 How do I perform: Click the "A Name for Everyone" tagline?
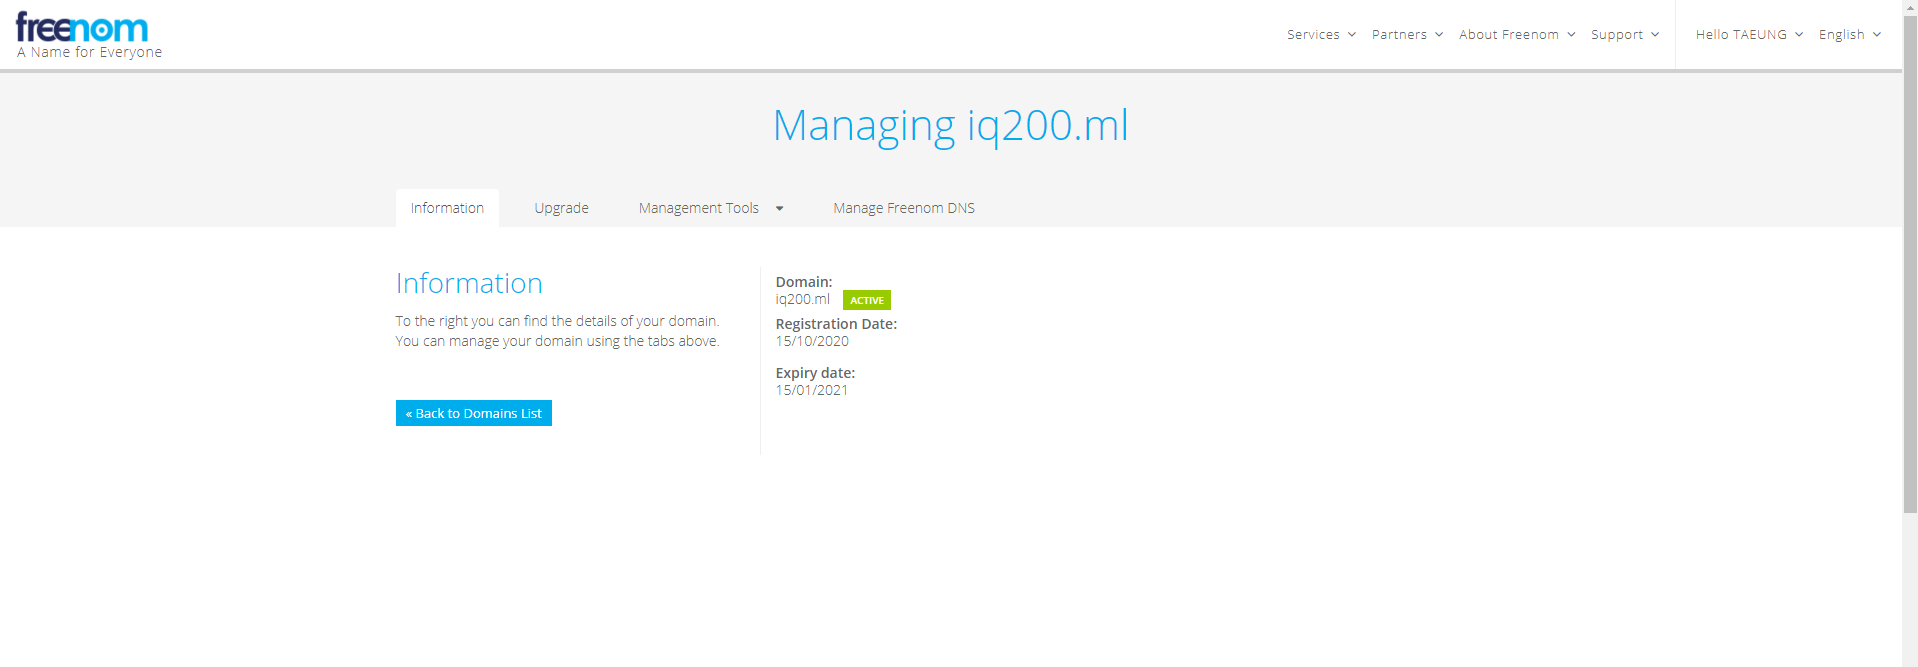(89, 52)
